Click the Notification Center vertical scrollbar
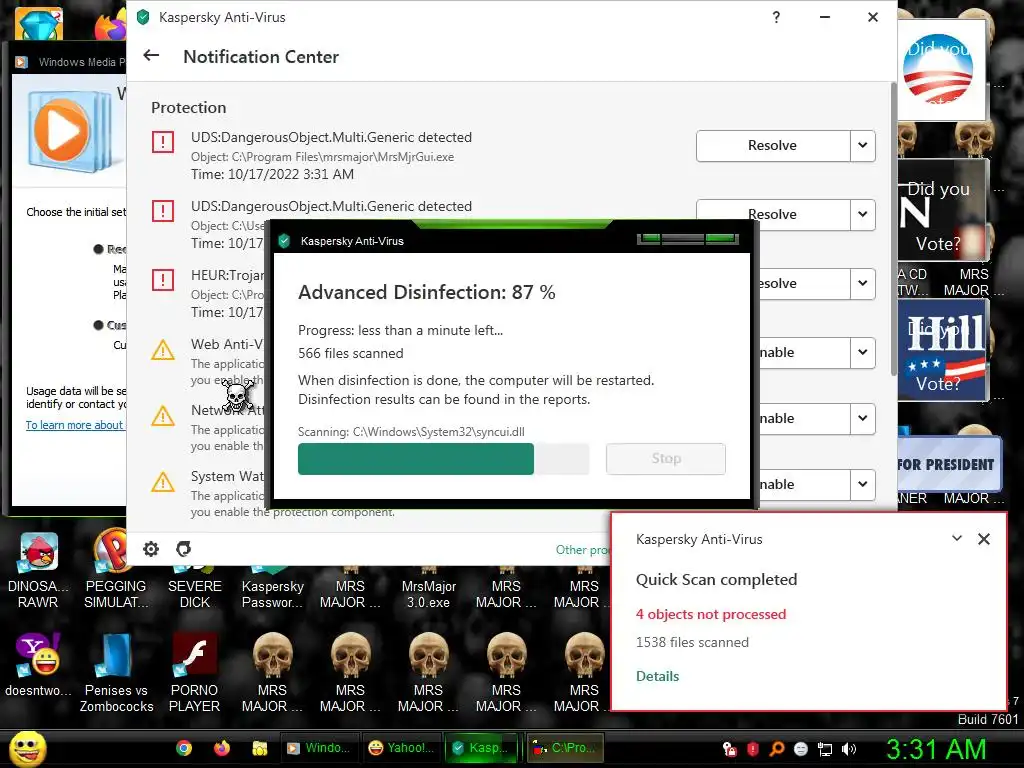The height and width of the screenshot is (768, 1024). 893,229
